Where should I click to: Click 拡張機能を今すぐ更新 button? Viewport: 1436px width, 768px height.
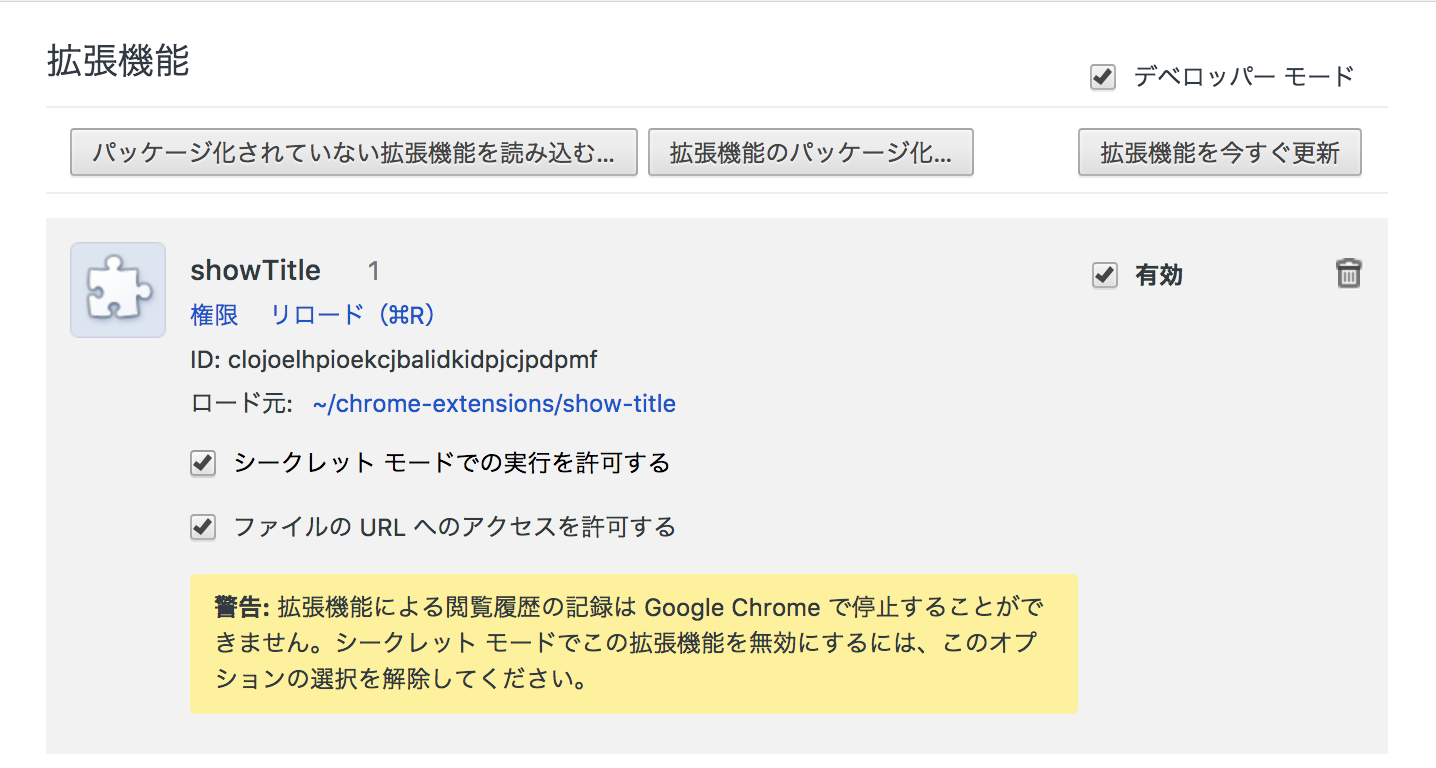[x=1220, y=153]
